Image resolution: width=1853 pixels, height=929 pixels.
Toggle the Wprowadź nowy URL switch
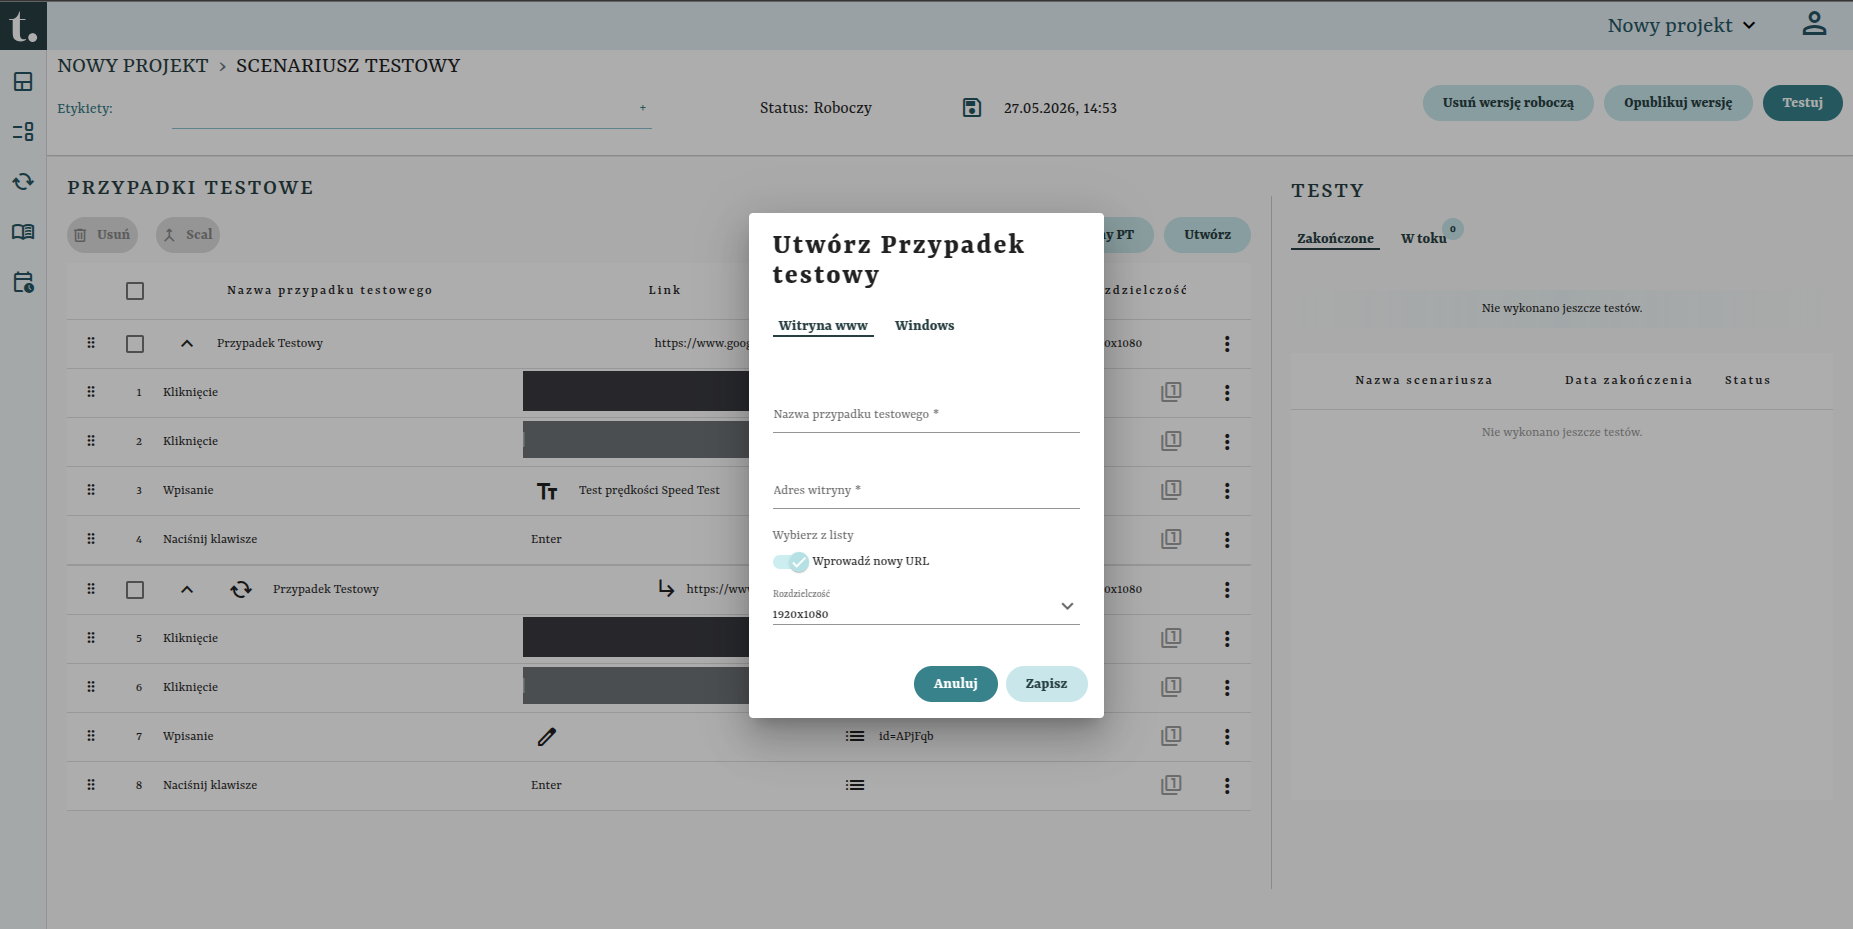coord(791,562)
